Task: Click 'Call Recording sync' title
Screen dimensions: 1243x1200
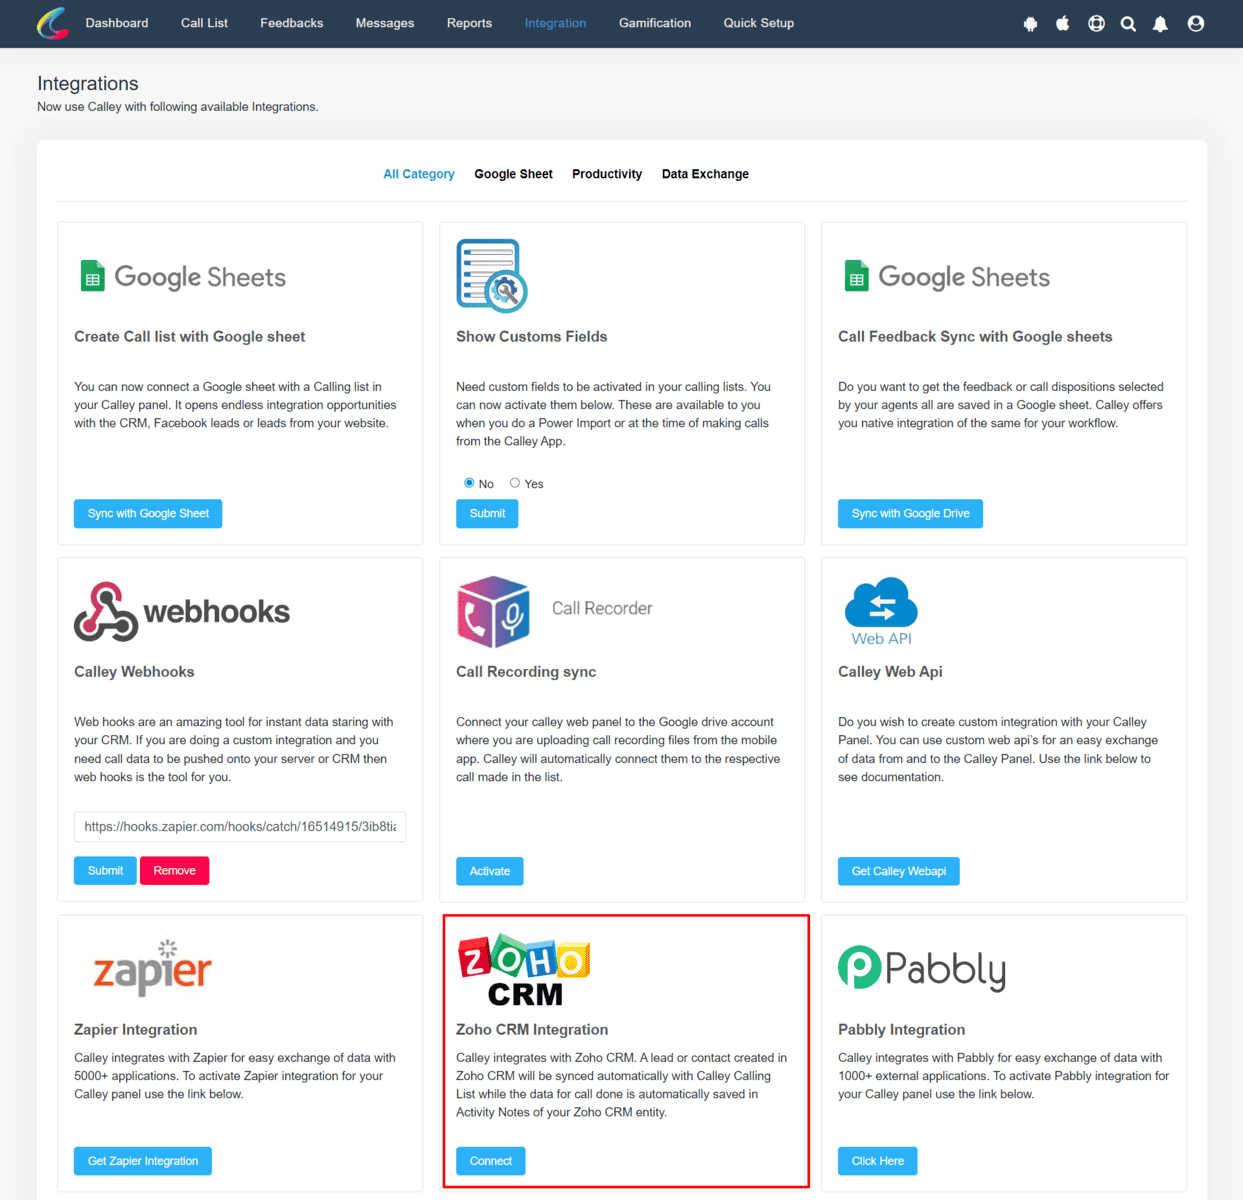Action: [x=526, y=672]
